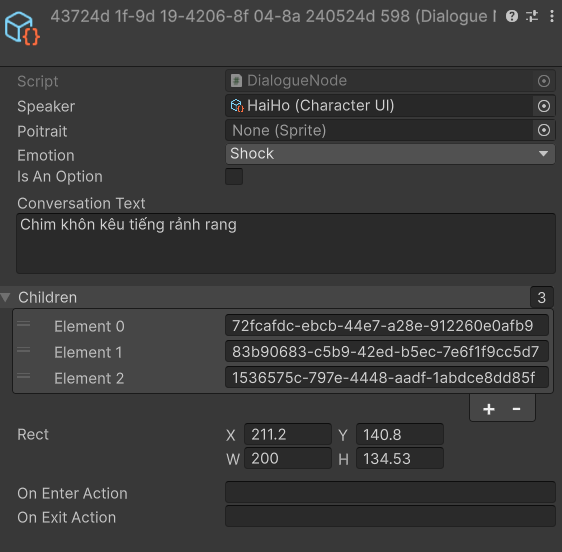Open the Emotion dropdown showing Shock
Viewport: 562px width, 552px height.
click(x=390, y=154)
